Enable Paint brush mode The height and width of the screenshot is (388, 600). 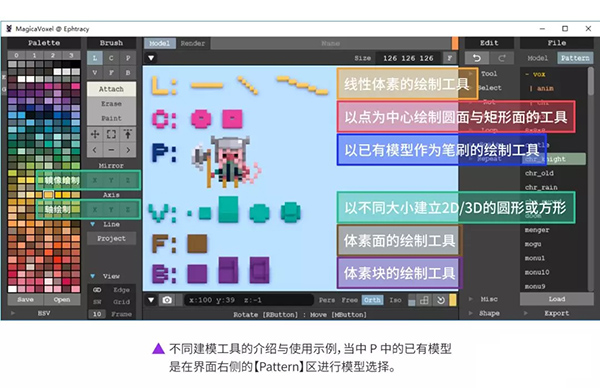[111, 118]
